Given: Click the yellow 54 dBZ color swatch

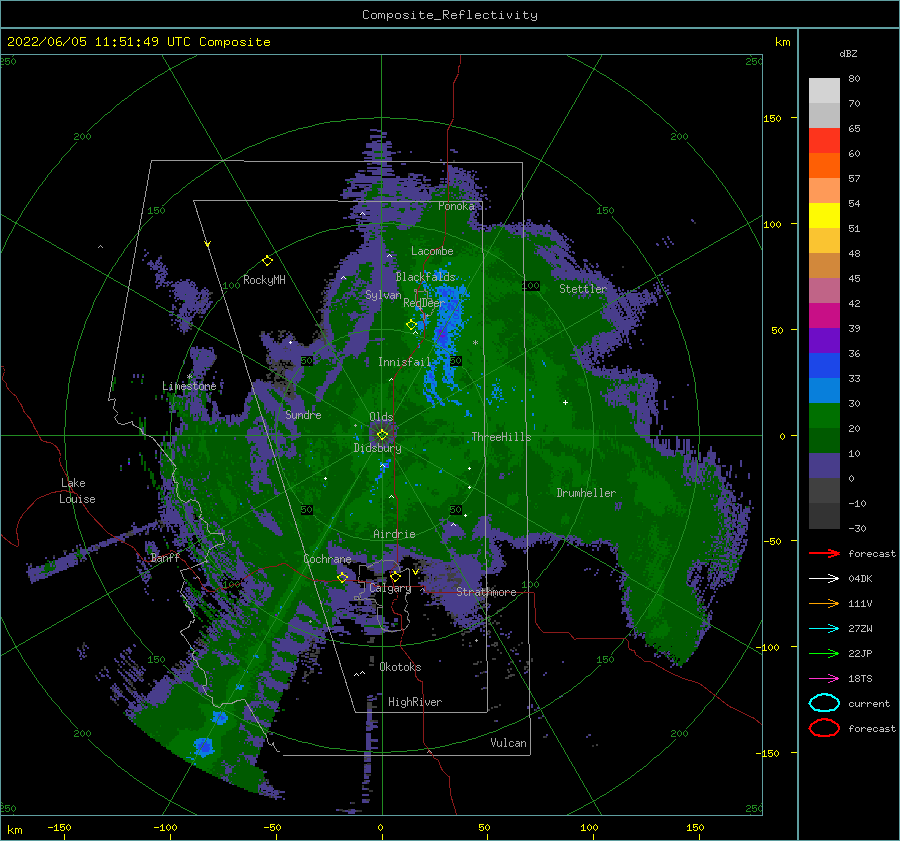Looking at the screenshot, I should tap(824, 216).
